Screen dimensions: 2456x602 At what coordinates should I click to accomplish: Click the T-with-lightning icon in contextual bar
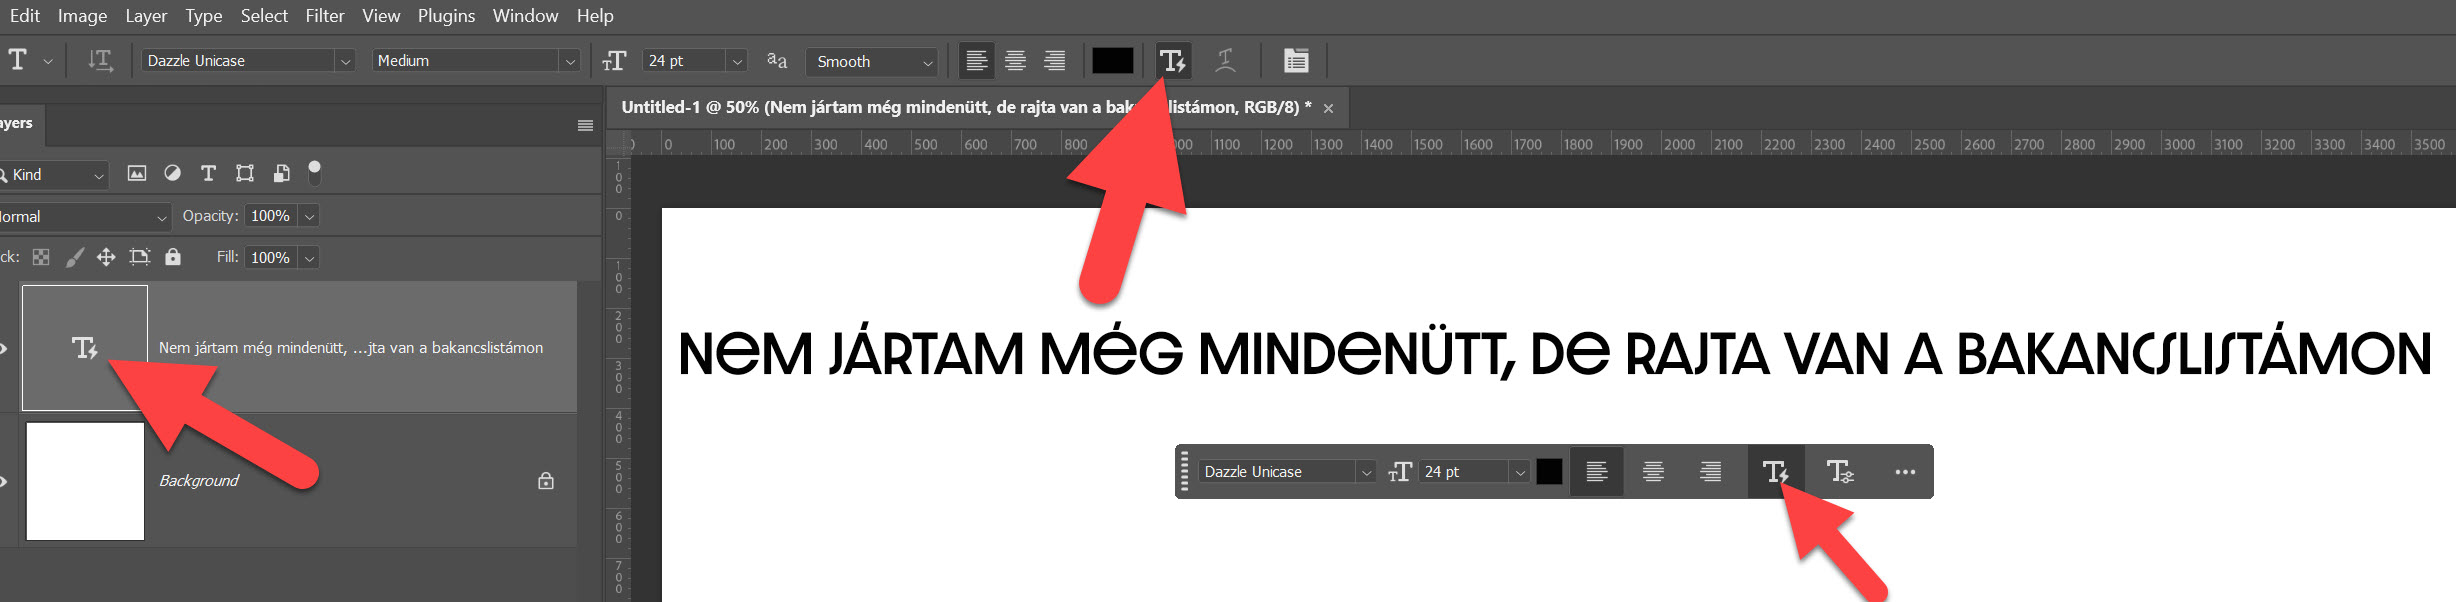click(x=1776, y=472)
